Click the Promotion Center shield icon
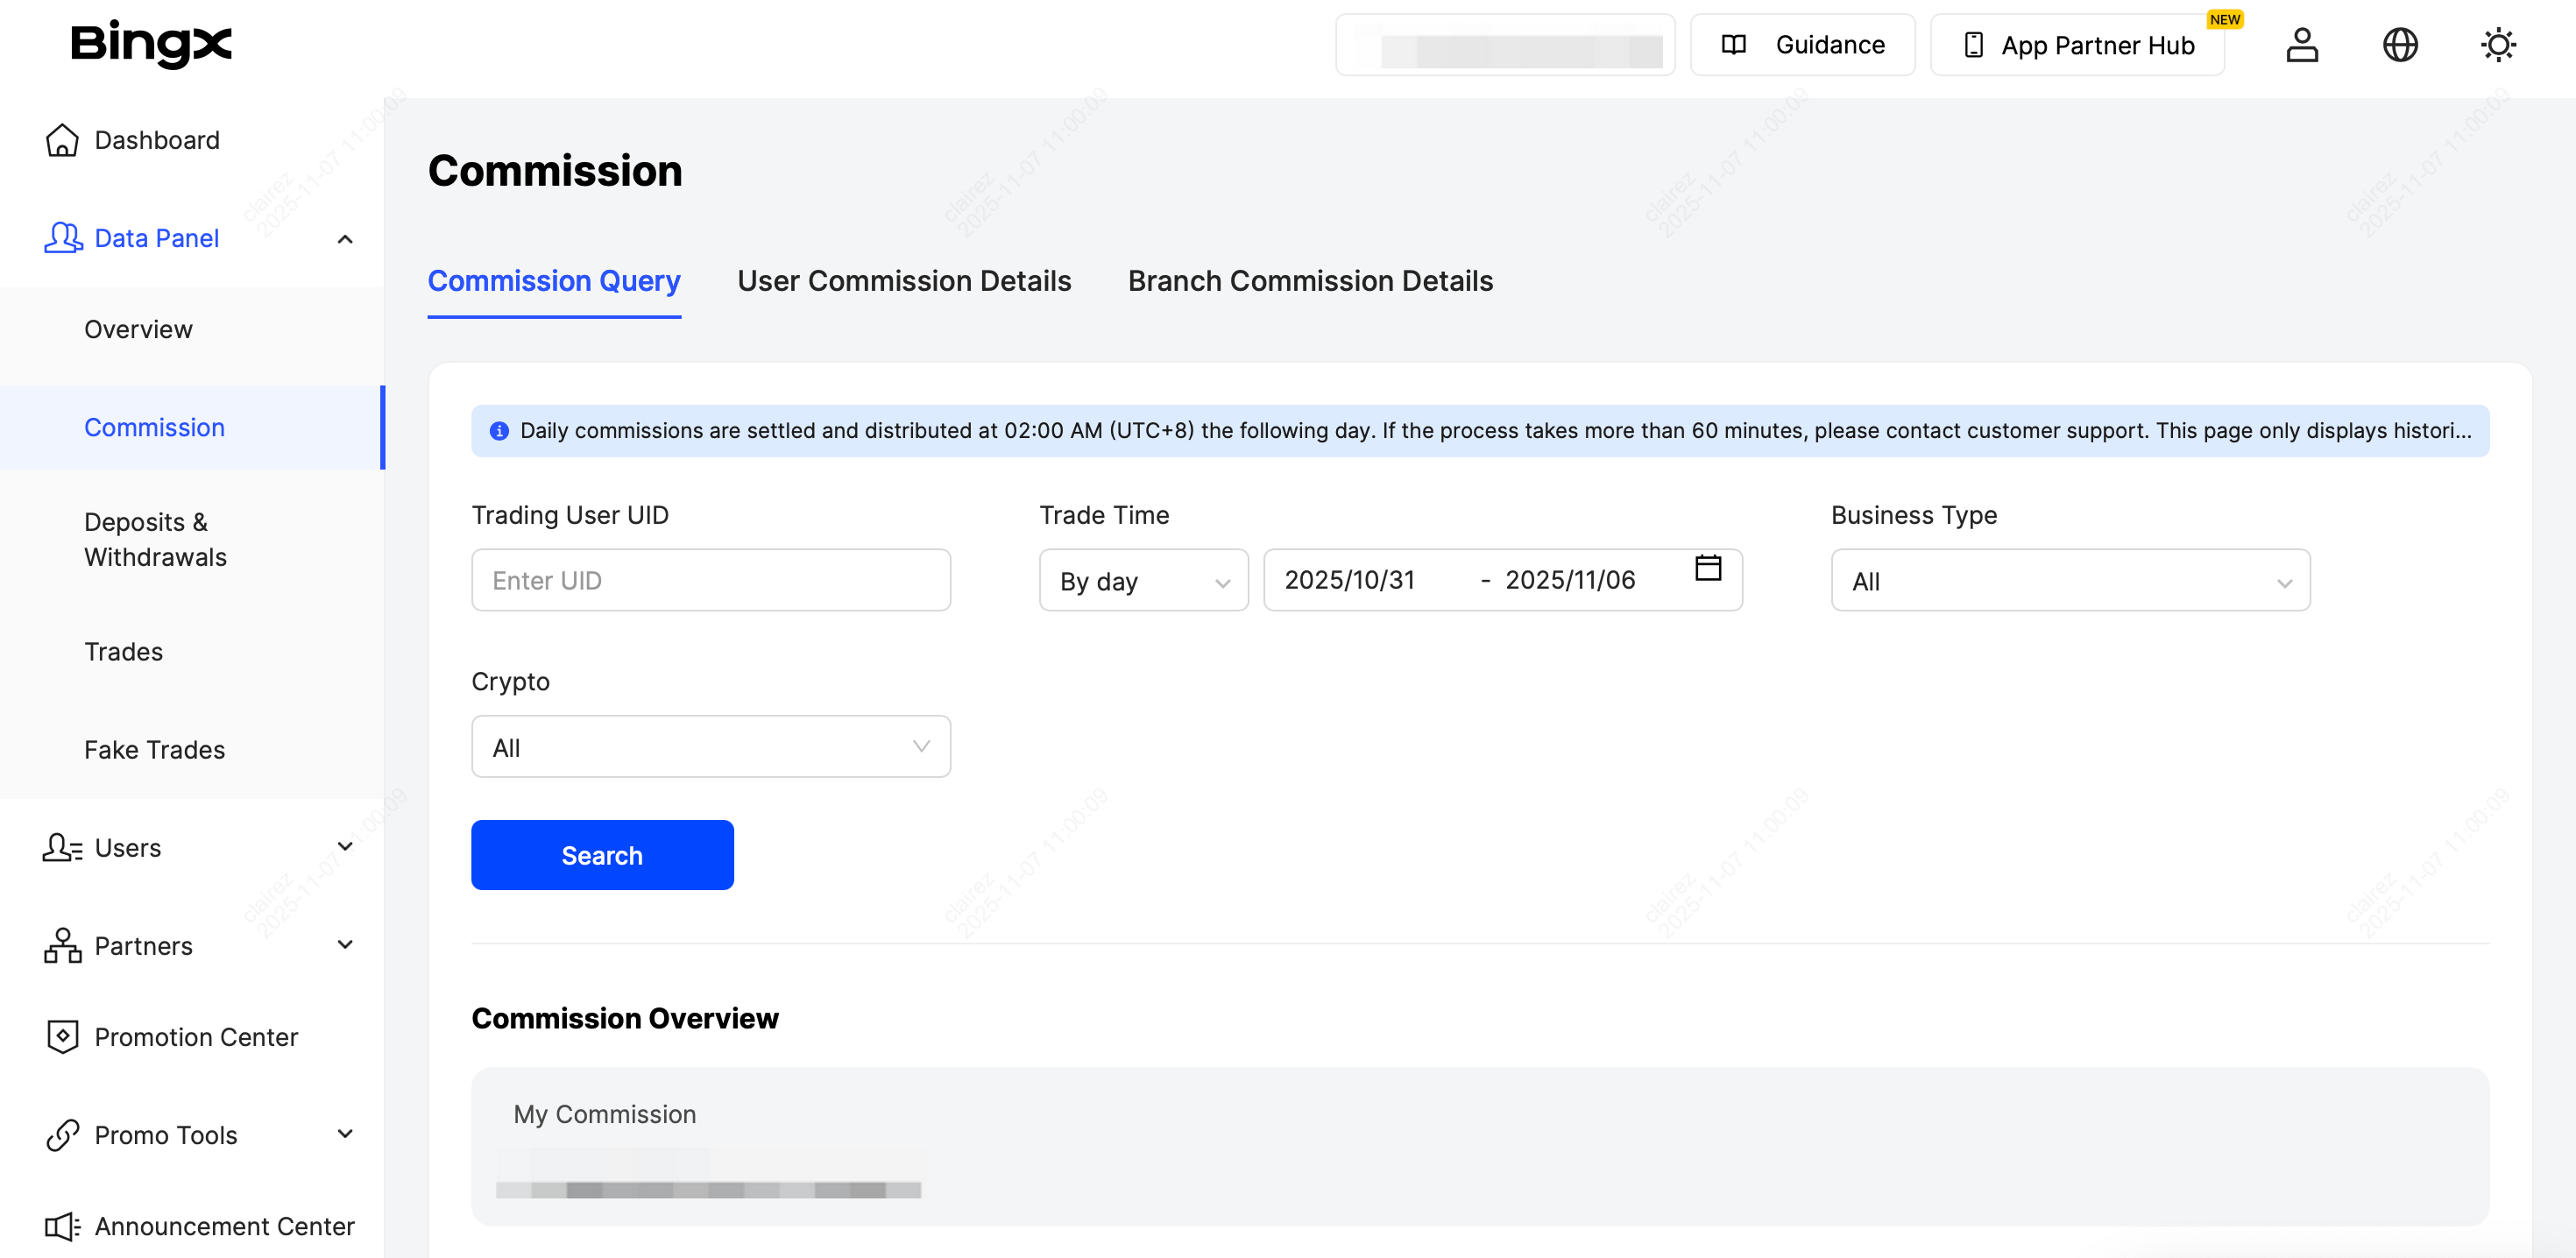The image size is (2576, 1258). [62, 1036]
